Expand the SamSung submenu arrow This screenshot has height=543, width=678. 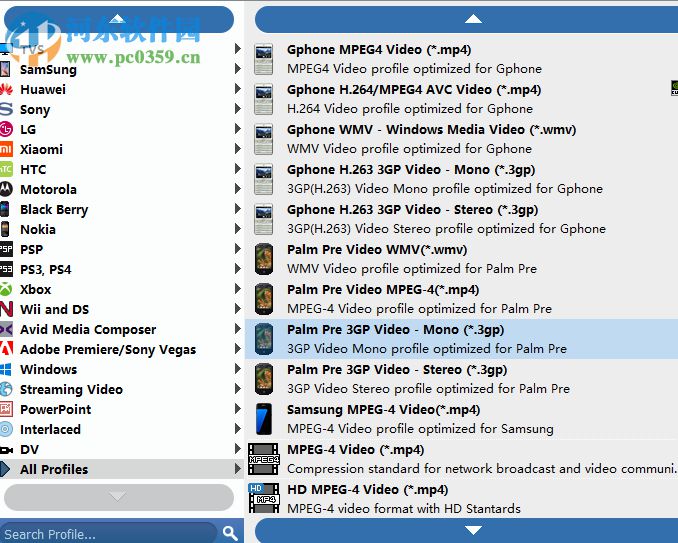point(237,69)
